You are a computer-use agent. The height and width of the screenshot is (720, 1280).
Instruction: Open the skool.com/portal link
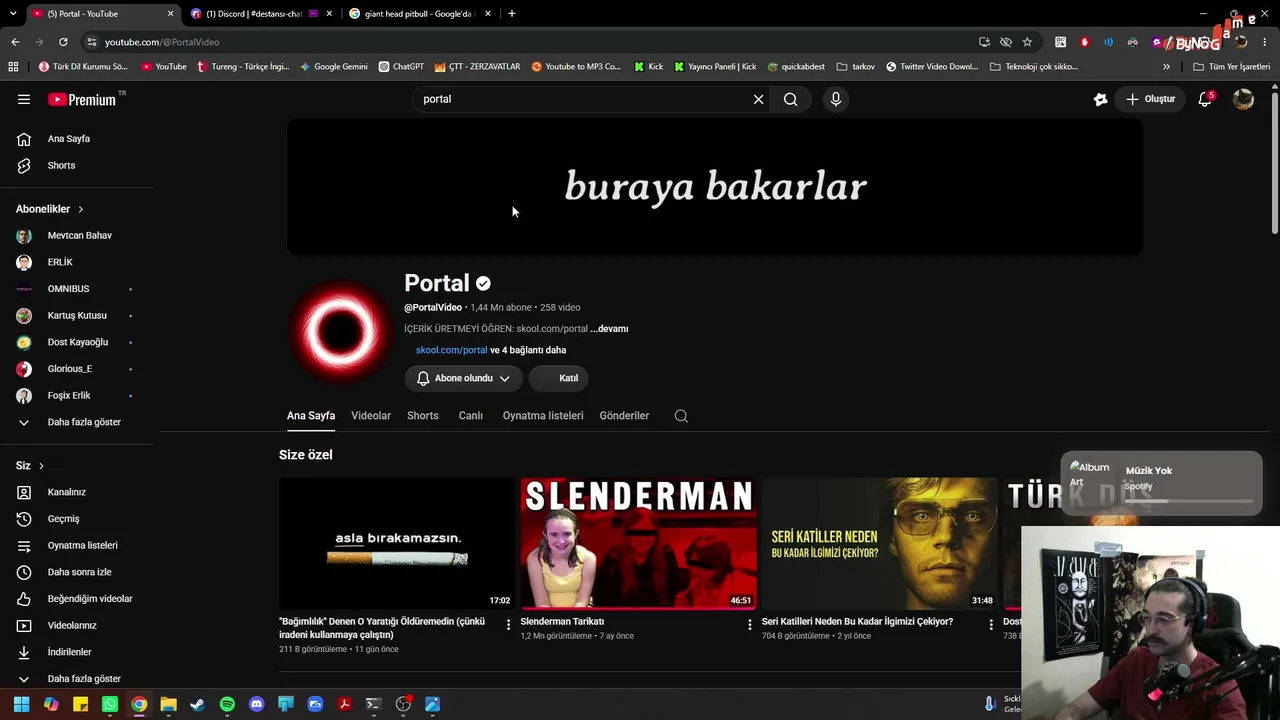coord(451,350)
